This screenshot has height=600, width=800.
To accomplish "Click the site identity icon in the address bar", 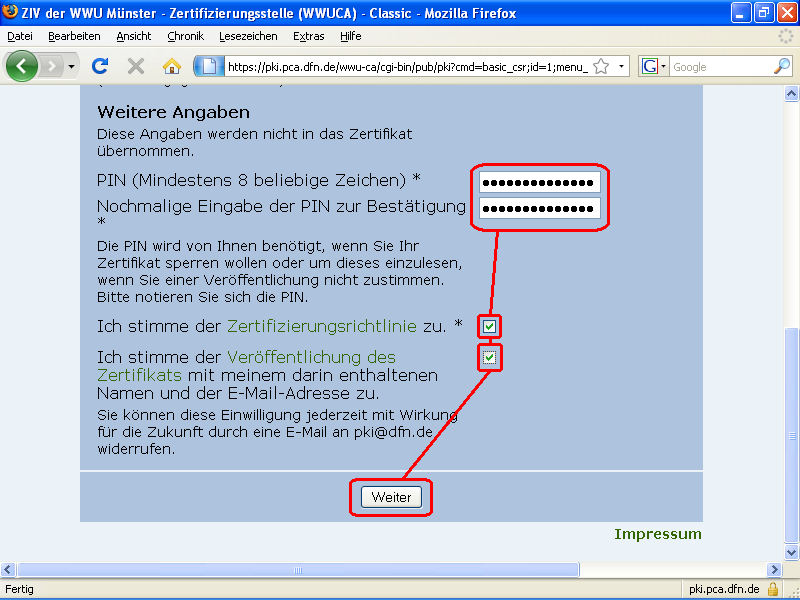I will [207, 66].
